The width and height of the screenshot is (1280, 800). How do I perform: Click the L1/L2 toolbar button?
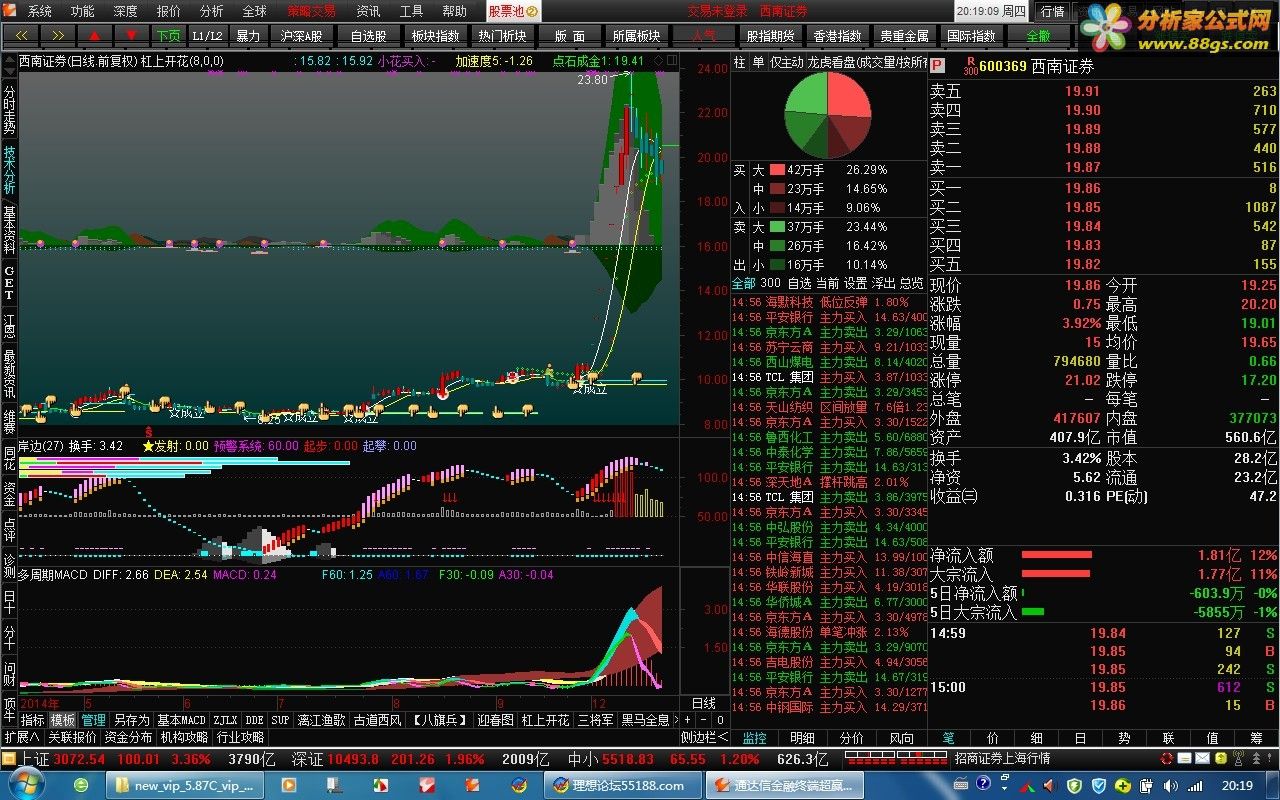click(208, 35)
